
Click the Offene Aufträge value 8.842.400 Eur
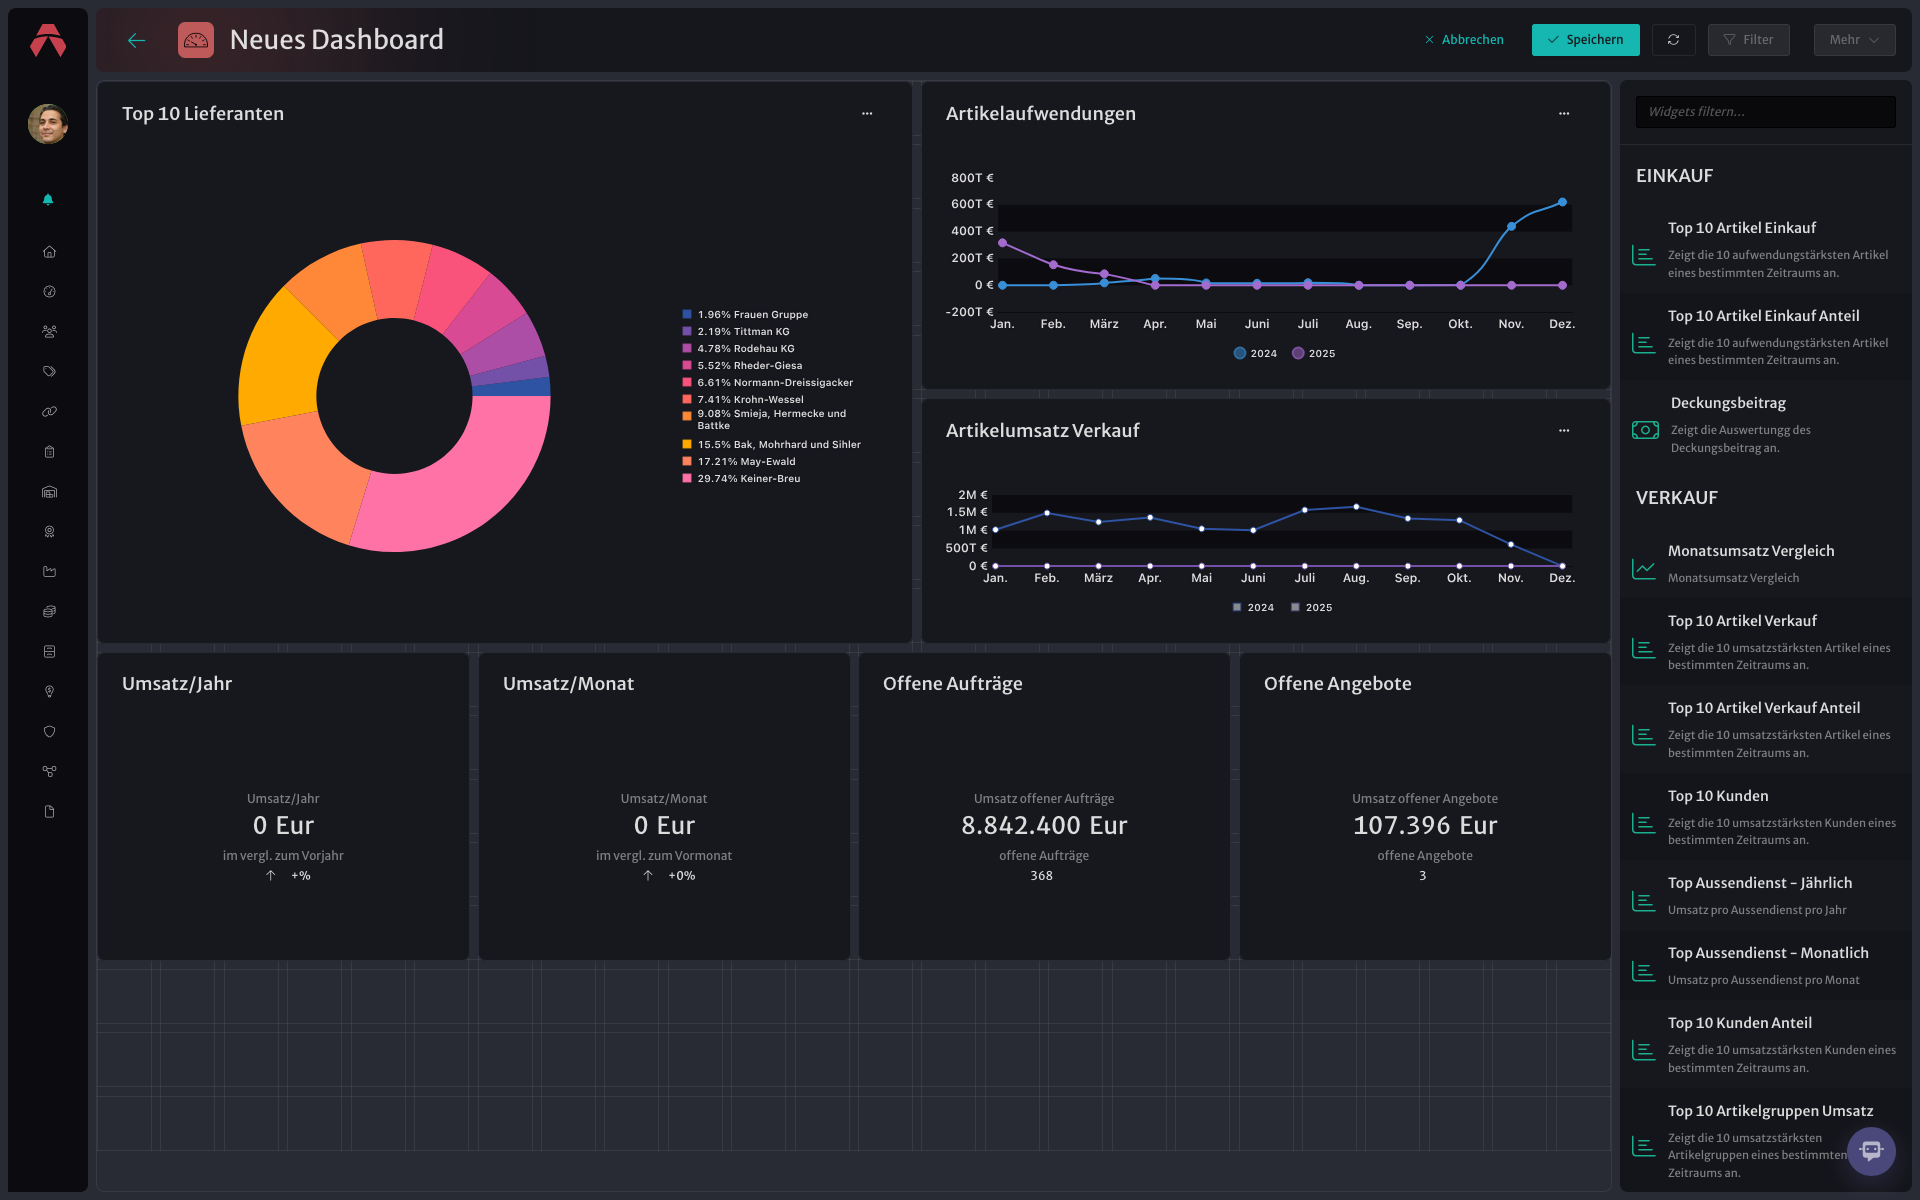coord(1044,825)
